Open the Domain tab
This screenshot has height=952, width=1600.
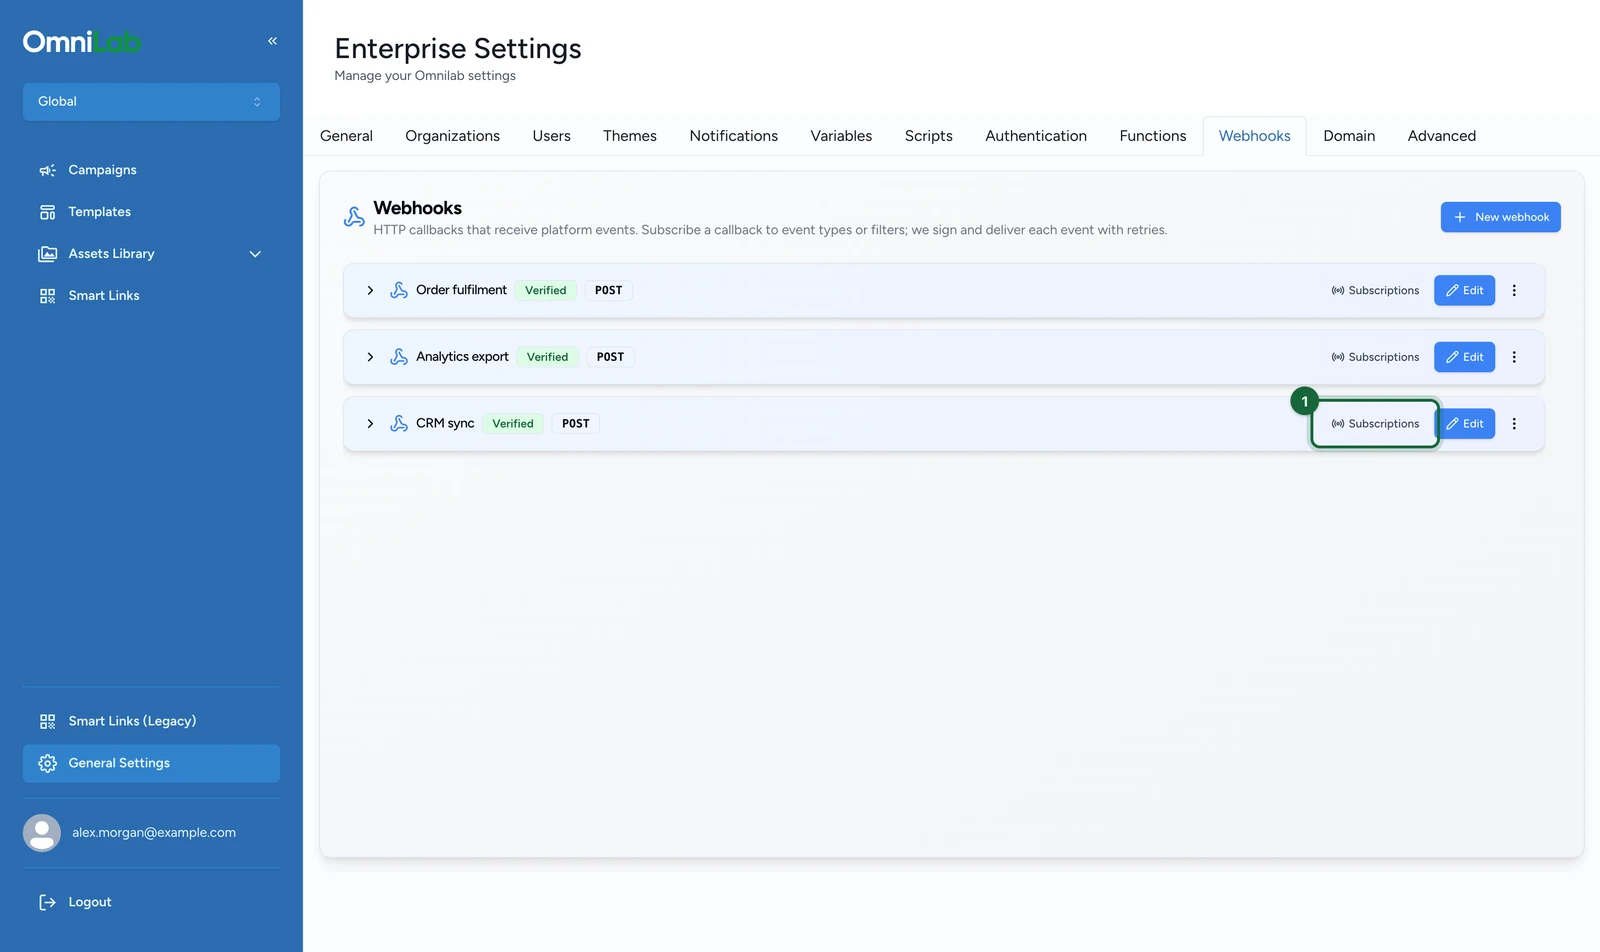coord(1349,136)
